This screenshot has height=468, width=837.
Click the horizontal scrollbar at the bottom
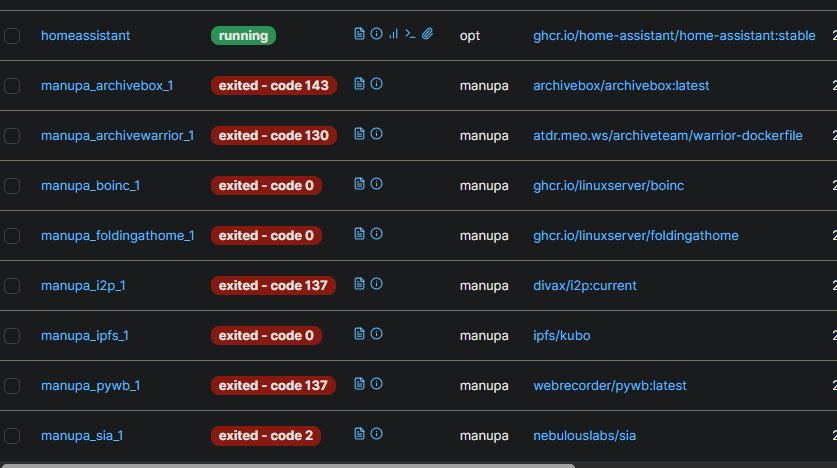click(x=288, y=466)
